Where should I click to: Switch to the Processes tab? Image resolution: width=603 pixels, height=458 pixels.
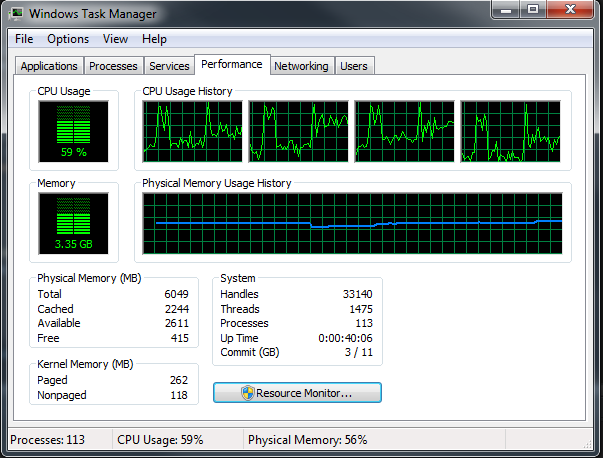113,66
